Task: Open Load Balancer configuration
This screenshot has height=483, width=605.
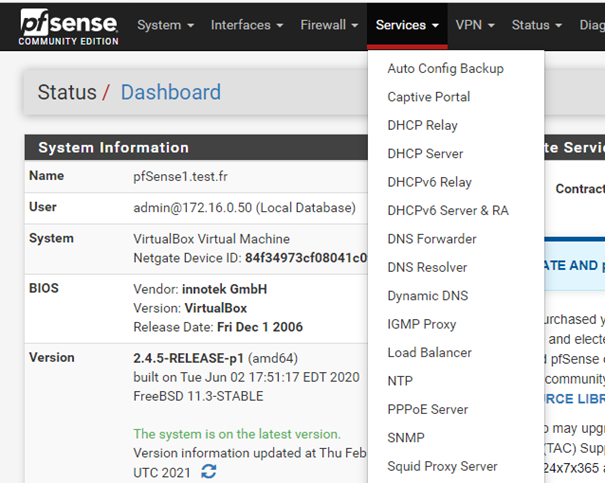Action: [429, 353]
